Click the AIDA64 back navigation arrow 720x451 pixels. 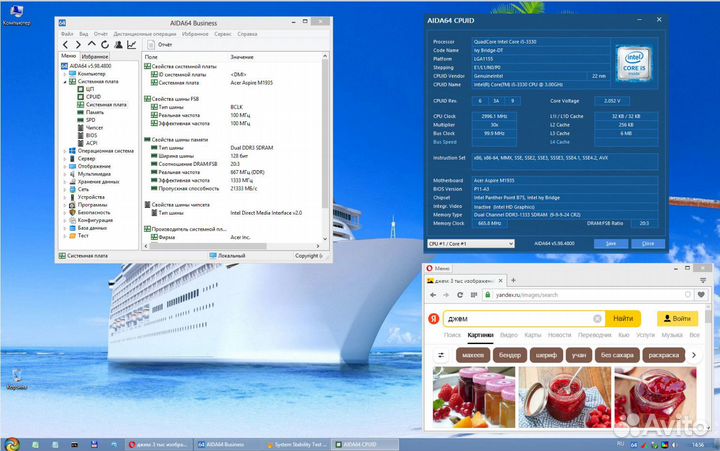click(x=66, y=44)
